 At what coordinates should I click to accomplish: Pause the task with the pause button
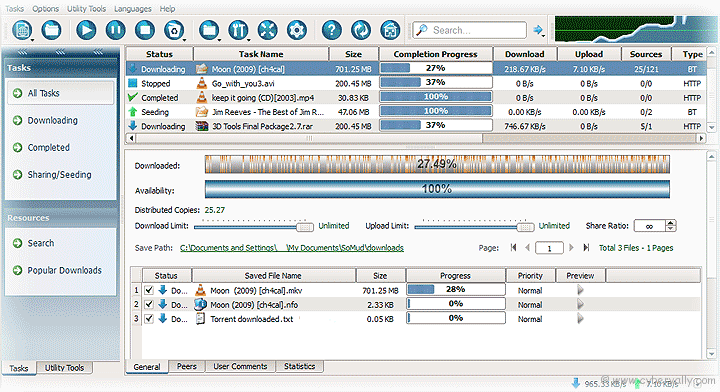click(115, 30)
